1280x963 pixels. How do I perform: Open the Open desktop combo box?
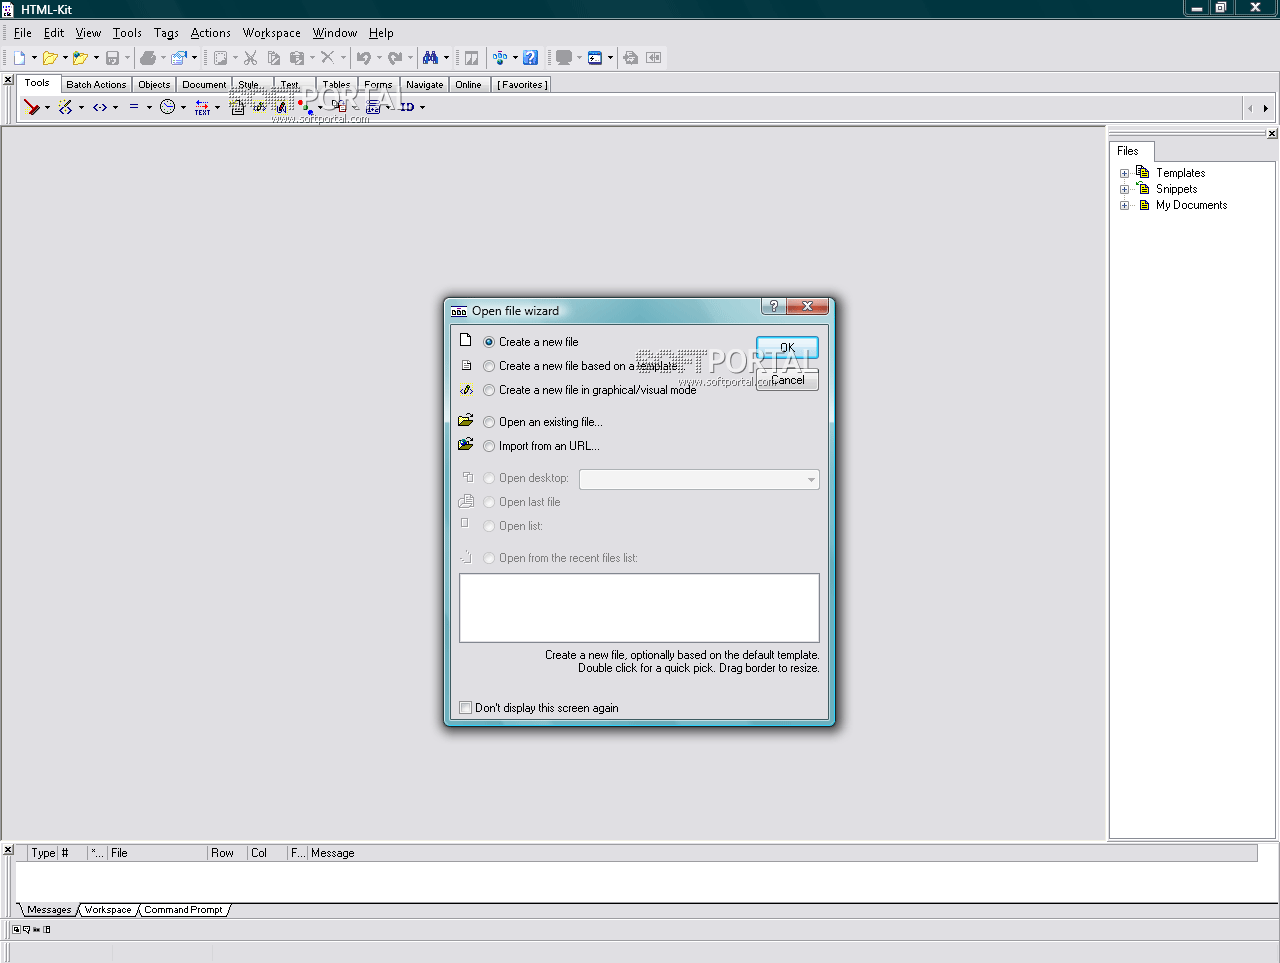[699, 479]
